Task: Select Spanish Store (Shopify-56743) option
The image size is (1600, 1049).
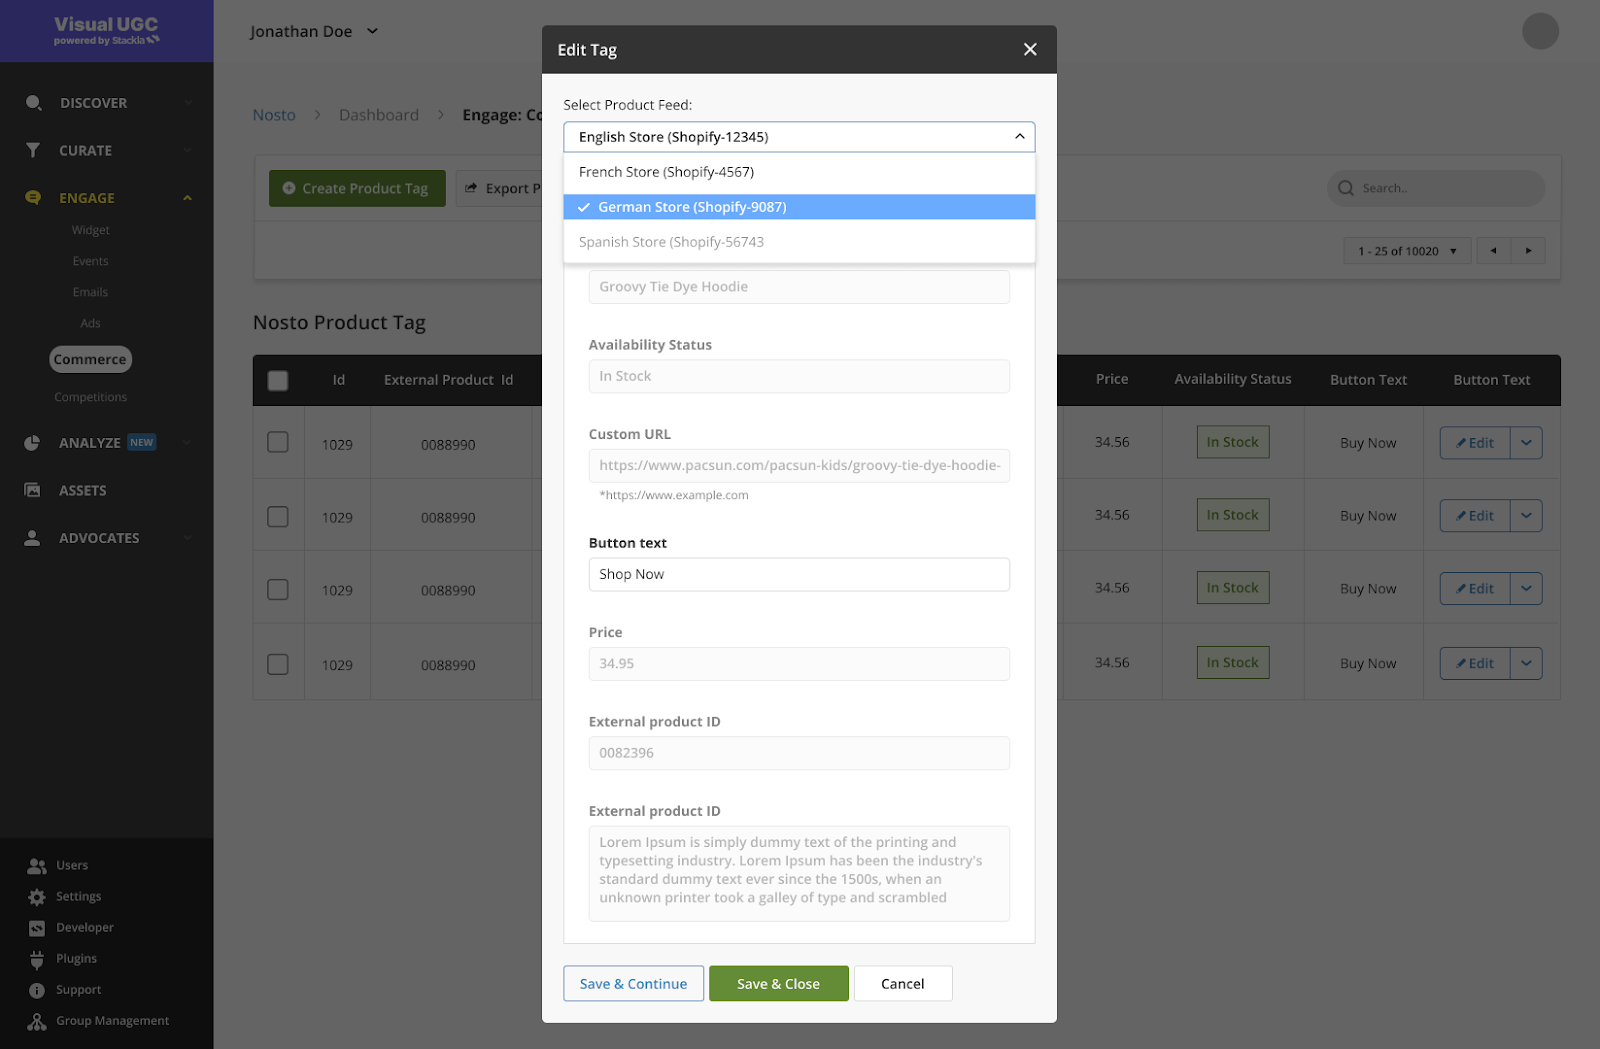Action: click(x=799, y=242)
